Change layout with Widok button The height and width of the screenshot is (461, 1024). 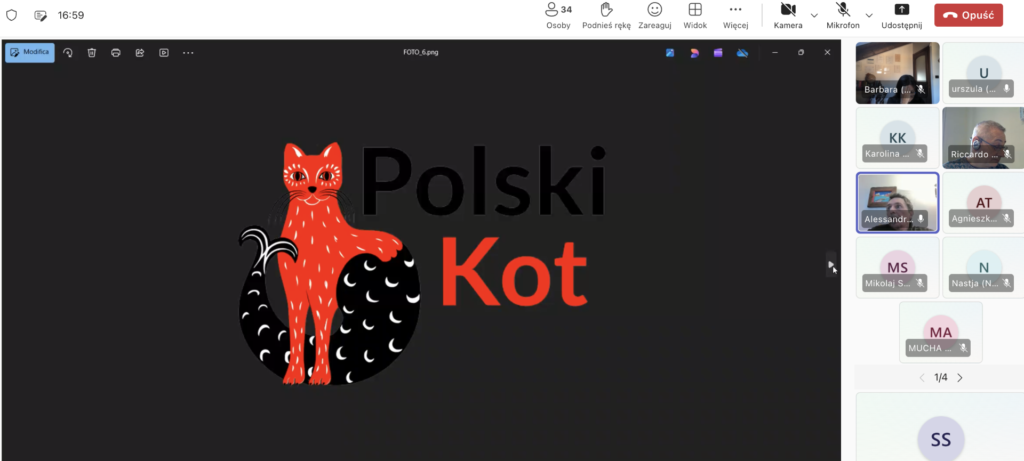pyautogui.click(x=695, y=15)
